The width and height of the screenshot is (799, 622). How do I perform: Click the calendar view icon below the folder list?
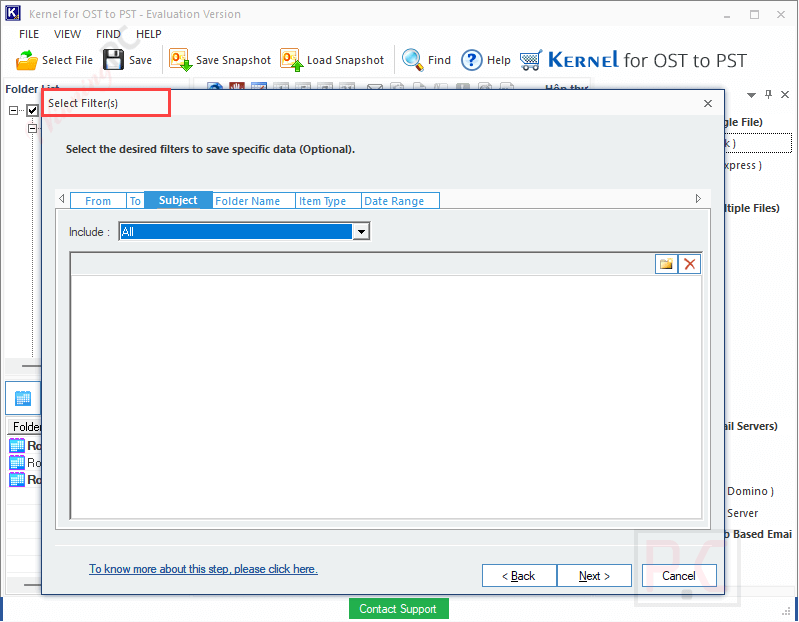pyautogui.click(x=23, y=398)
